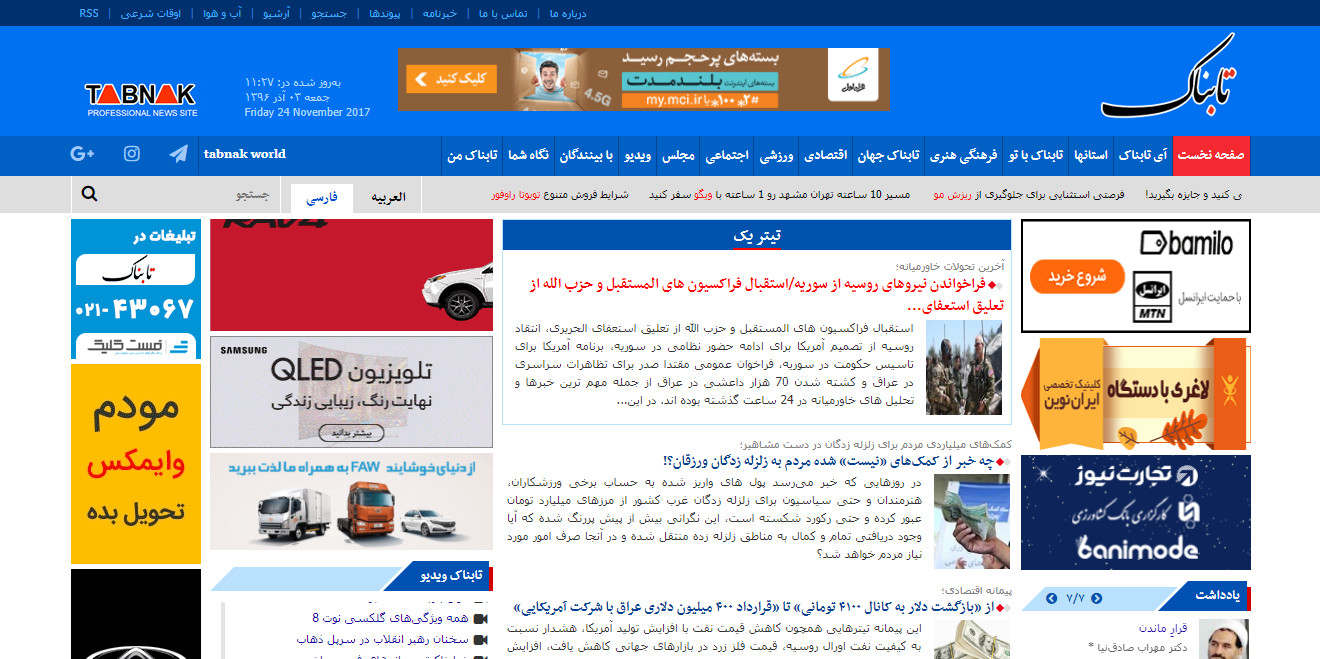Click پیوندها in top bar
Viewport: 1320px width, 659px height.
386,13
